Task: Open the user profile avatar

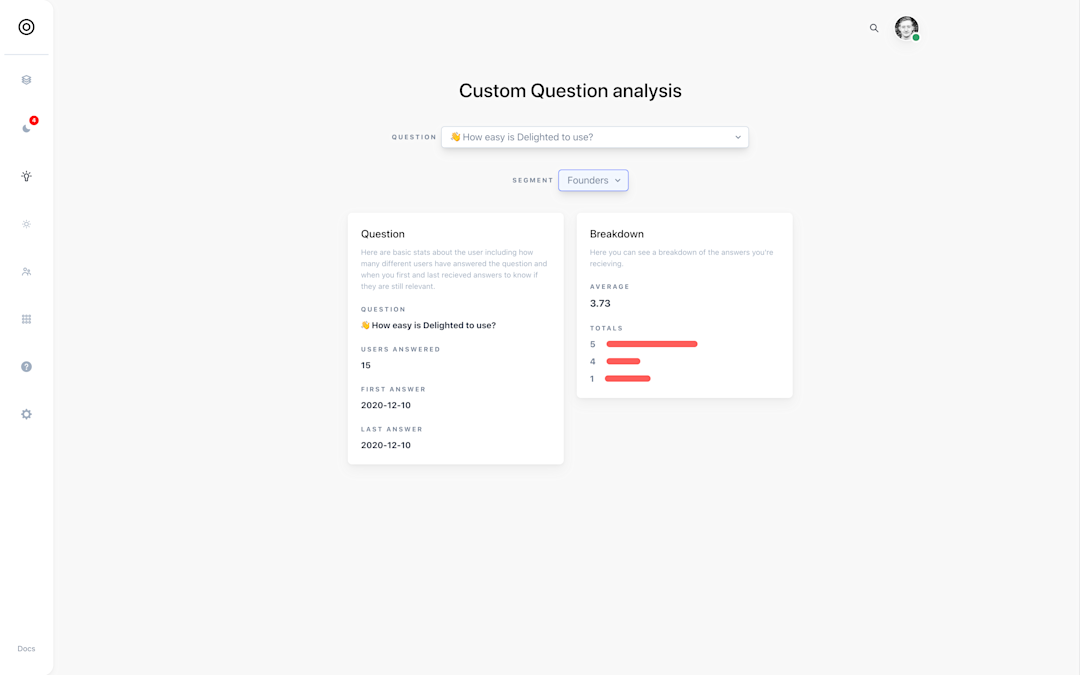Action: 906,28
